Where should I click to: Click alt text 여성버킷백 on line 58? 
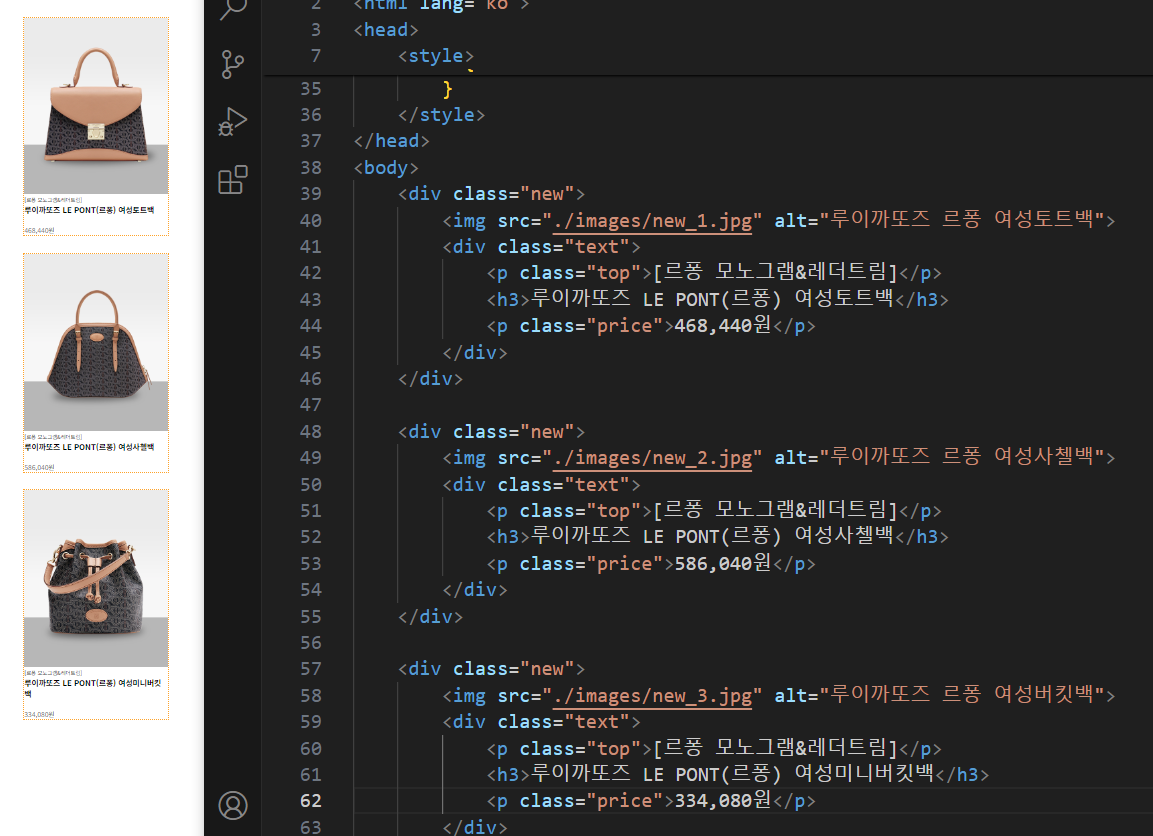1044,695
